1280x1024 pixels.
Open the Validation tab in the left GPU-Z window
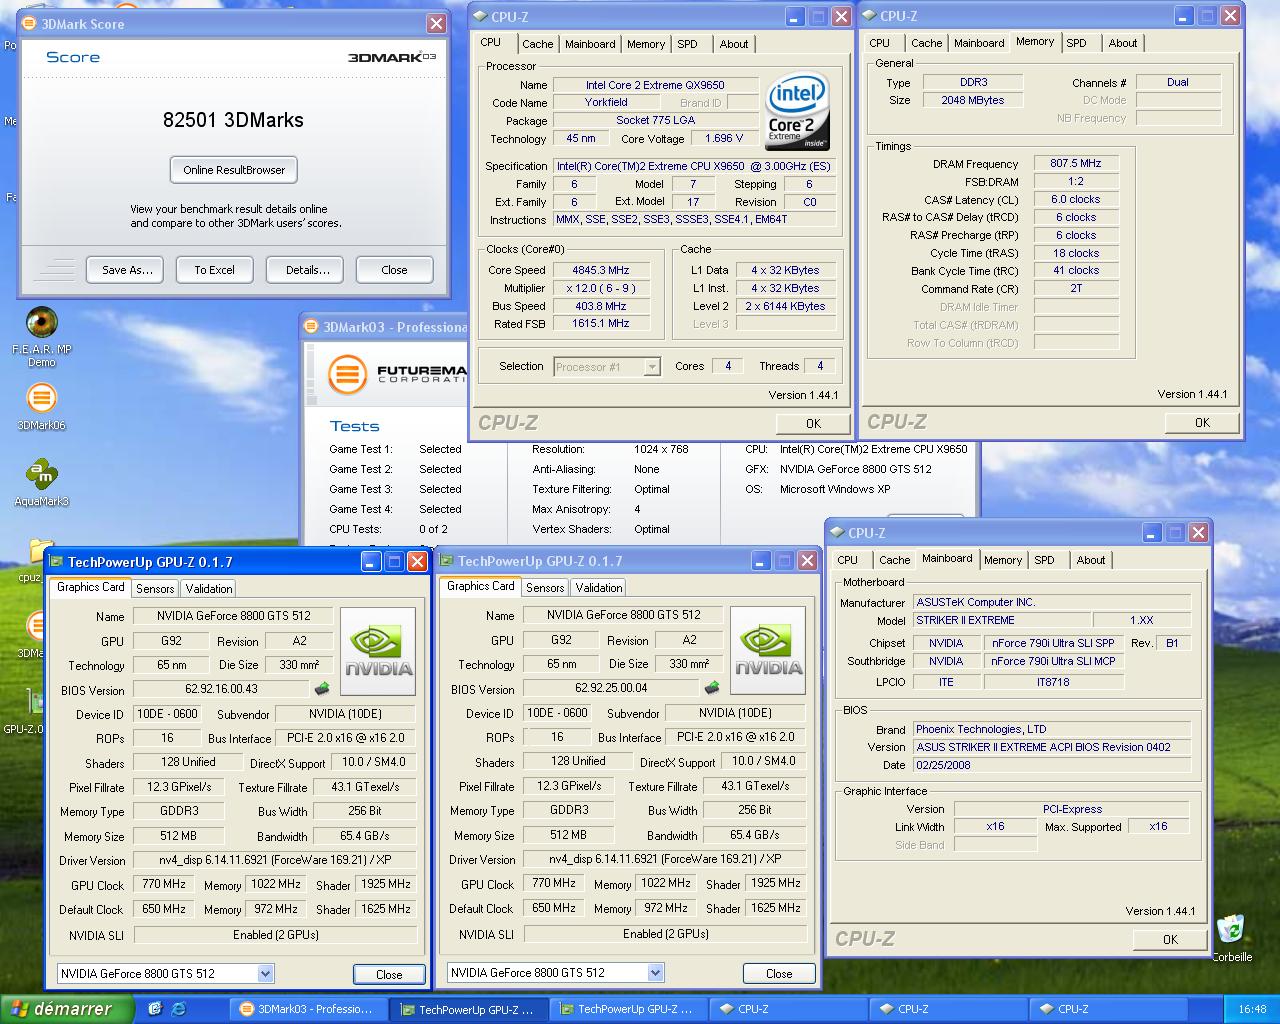(x=209, y=589)
